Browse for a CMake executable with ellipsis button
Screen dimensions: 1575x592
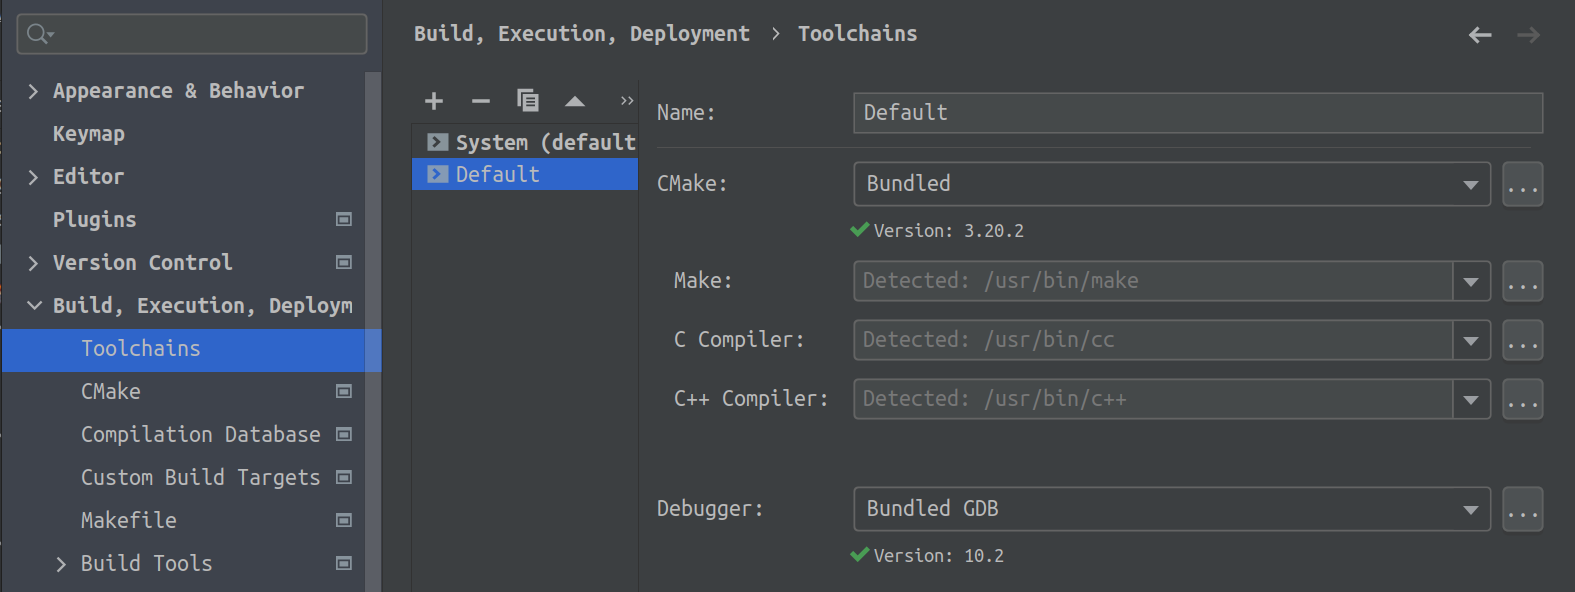pos(1522,184)
